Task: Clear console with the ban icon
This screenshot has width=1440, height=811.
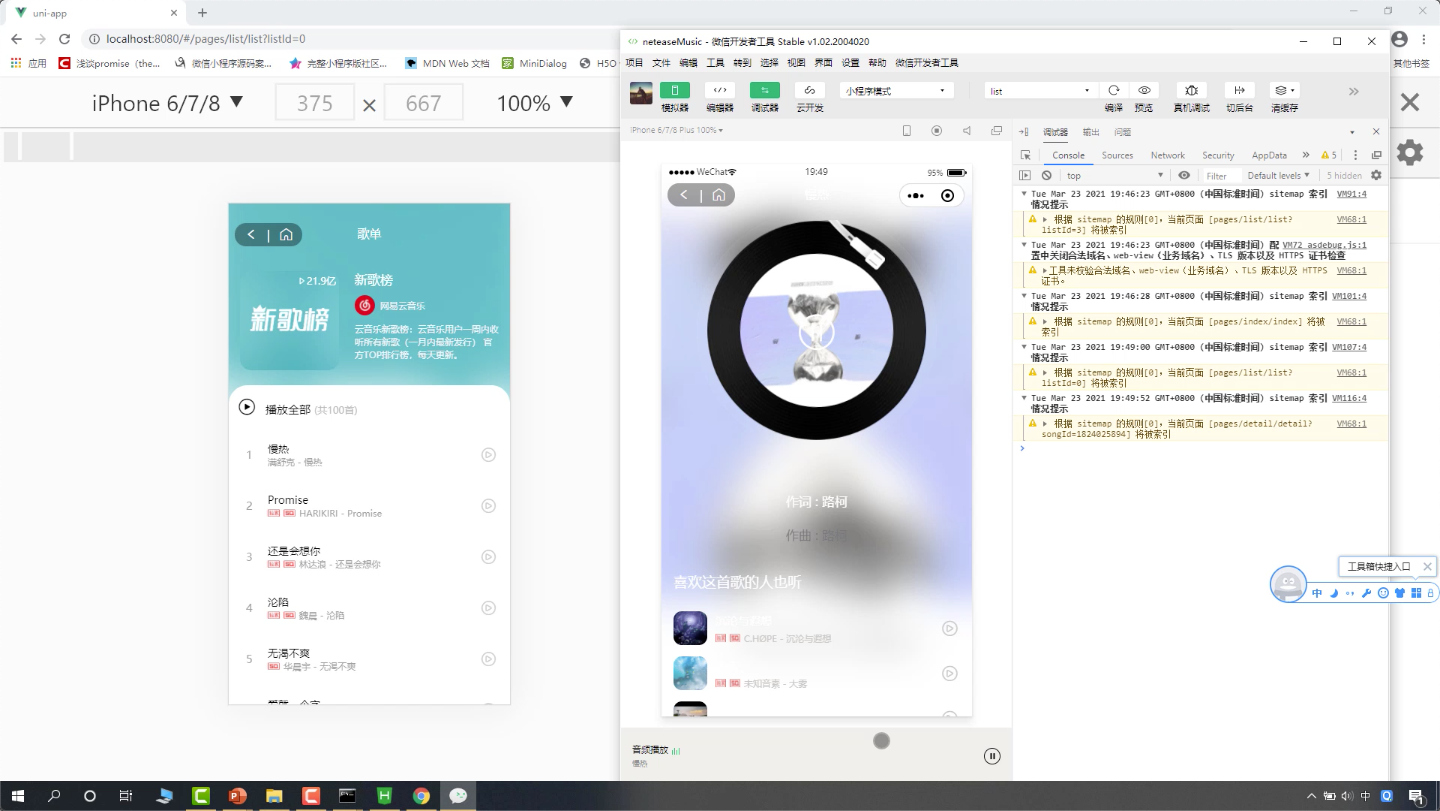Action: 1046,175
